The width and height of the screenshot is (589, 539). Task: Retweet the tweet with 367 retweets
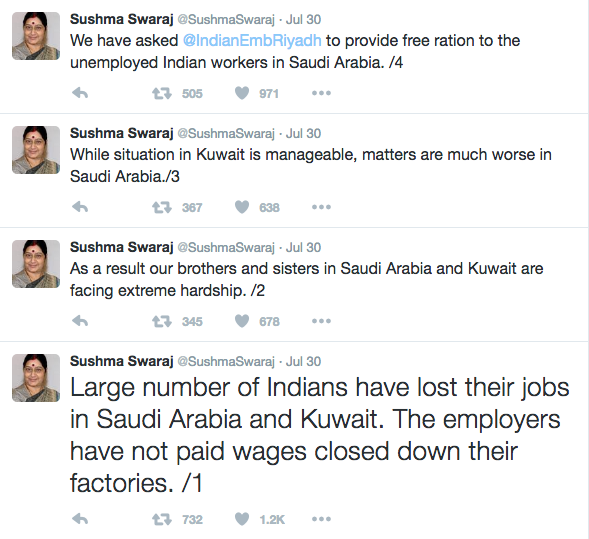pyautogui.click(x=162, y=207)
